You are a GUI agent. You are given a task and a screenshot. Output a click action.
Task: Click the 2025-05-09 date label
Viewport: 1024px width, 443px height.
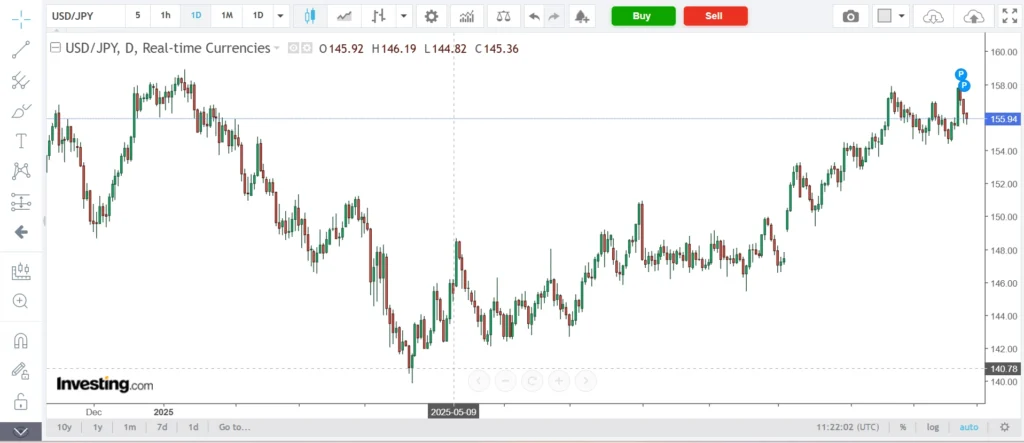pyautogui.click(x=454, y=412)
